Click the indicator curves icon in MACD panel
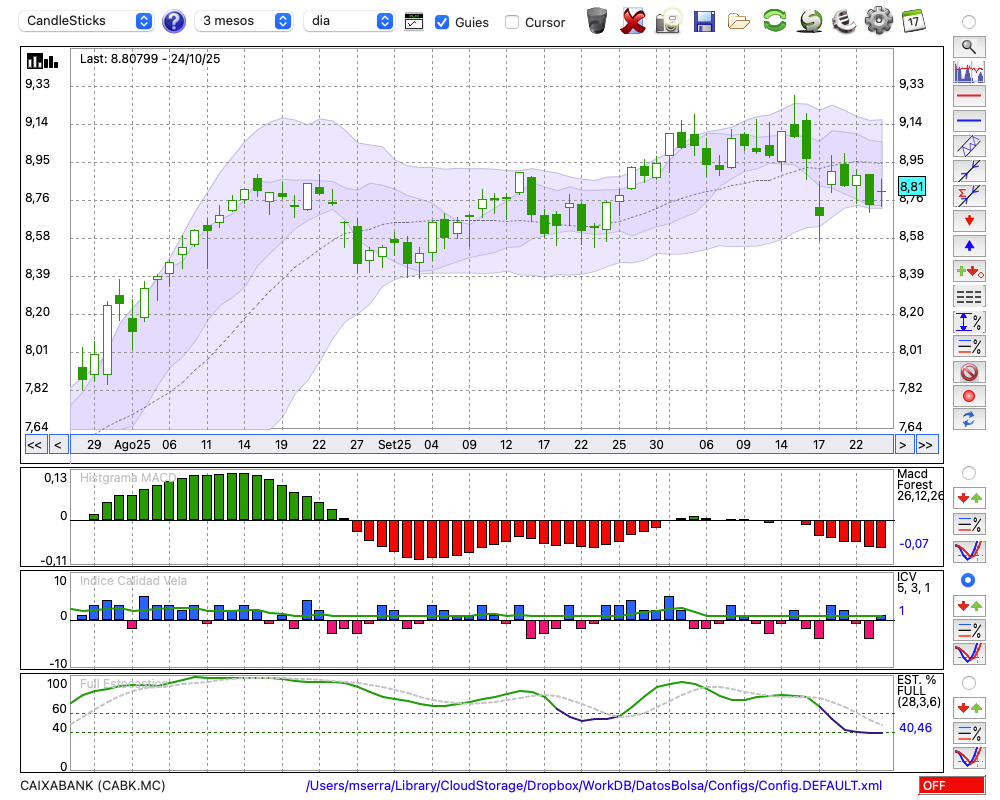 pos(969,551)
